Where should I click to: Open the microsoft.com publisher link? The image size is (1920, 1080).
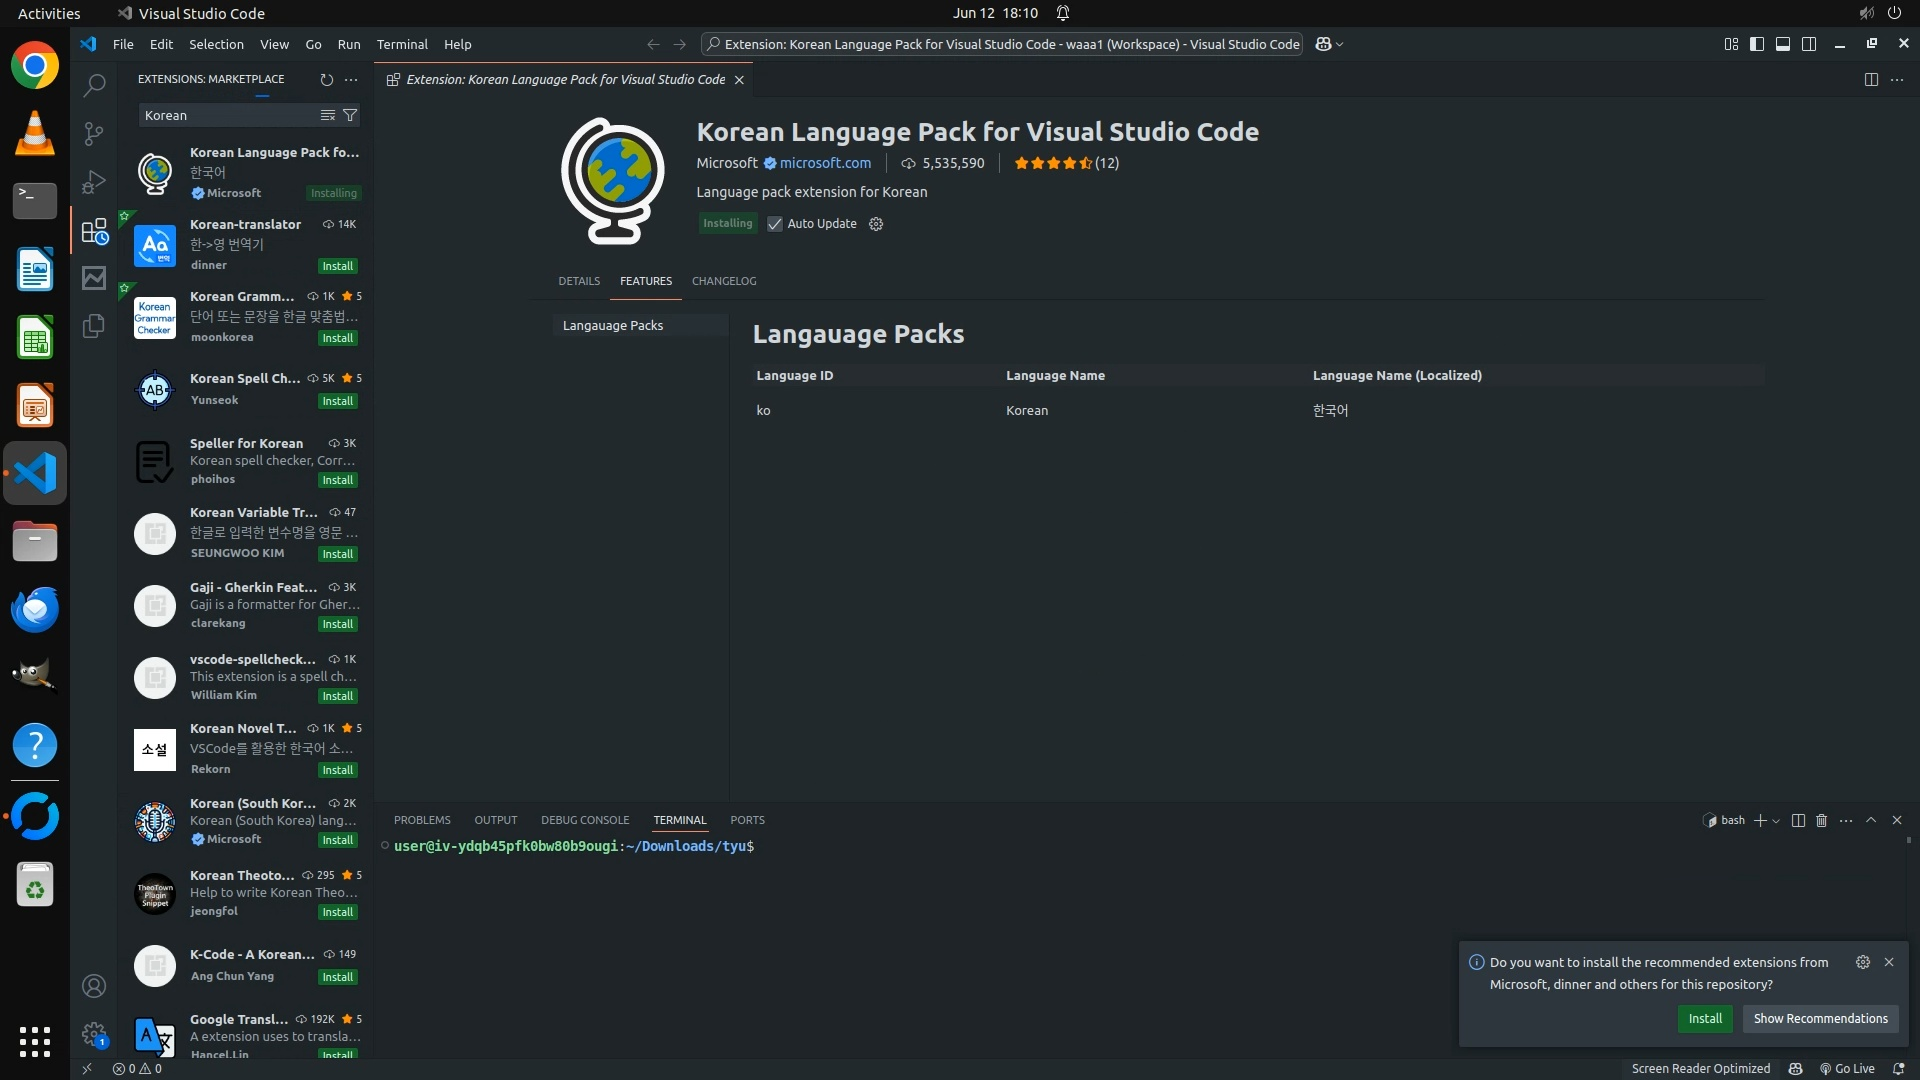point(825,163)
